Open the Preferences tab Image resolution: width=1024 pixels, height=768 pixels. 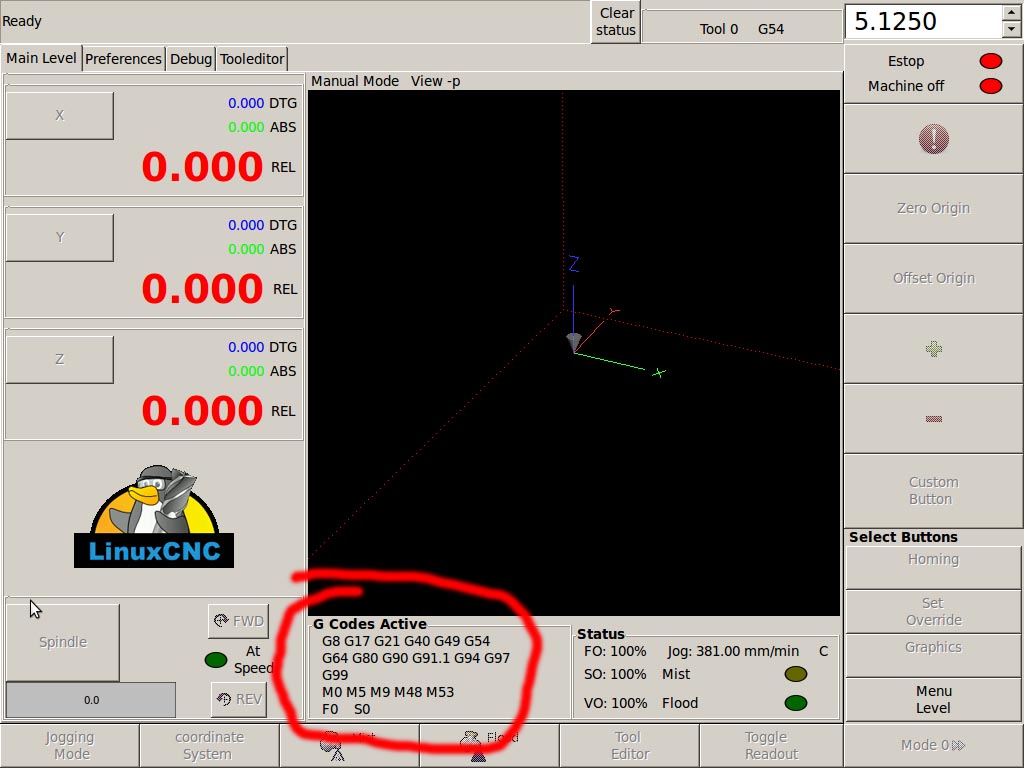pos(123,59)
